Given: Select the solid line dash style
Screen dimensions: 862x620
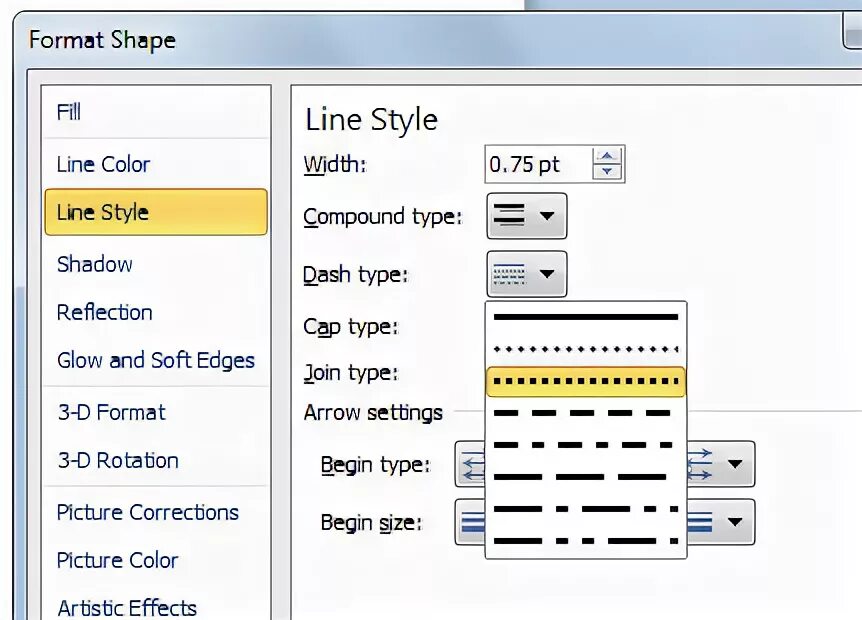Looking at the screenshot, I should [x=585, y=317].
